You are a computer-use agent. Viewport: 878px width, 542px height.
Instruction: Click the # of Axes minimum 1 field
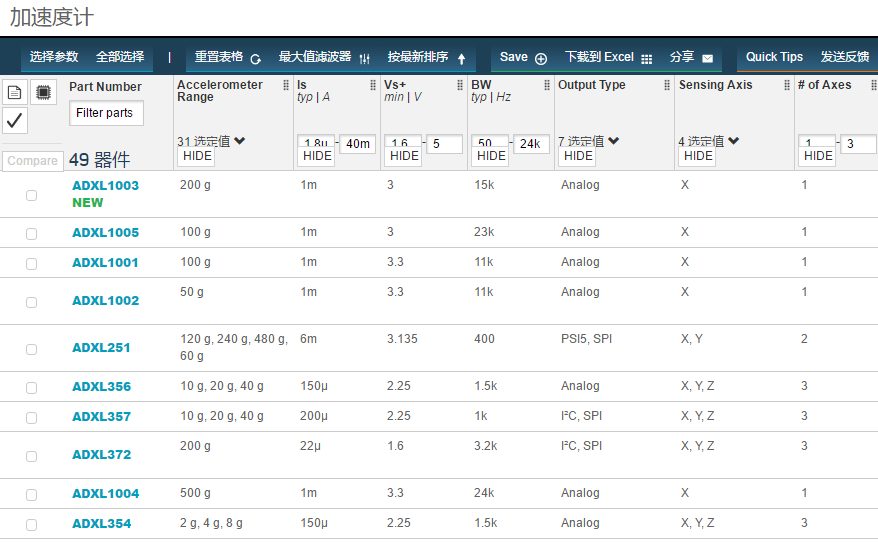click(816, 141)
